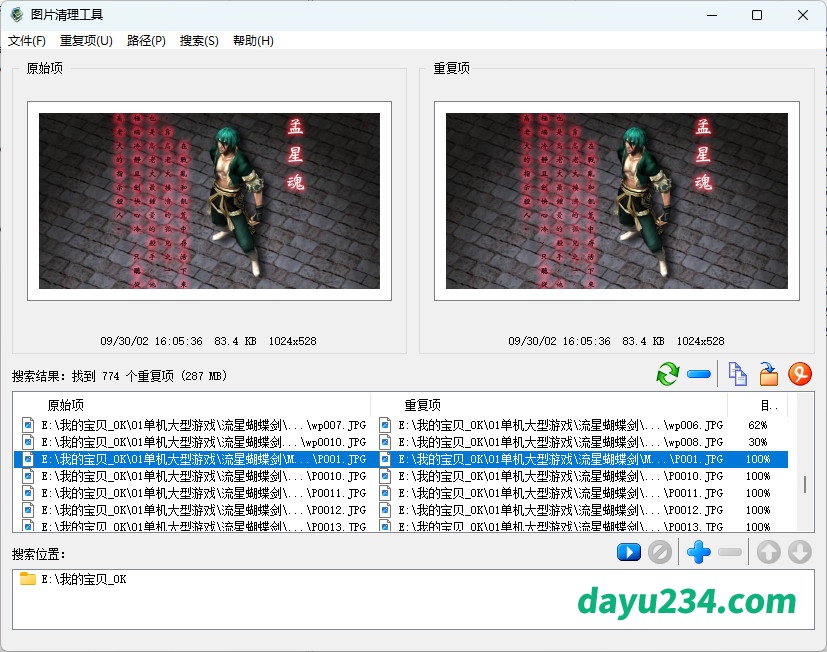Open the 重复项(U) menu
This screenshot has width=827, height=652.
(86, 41)
